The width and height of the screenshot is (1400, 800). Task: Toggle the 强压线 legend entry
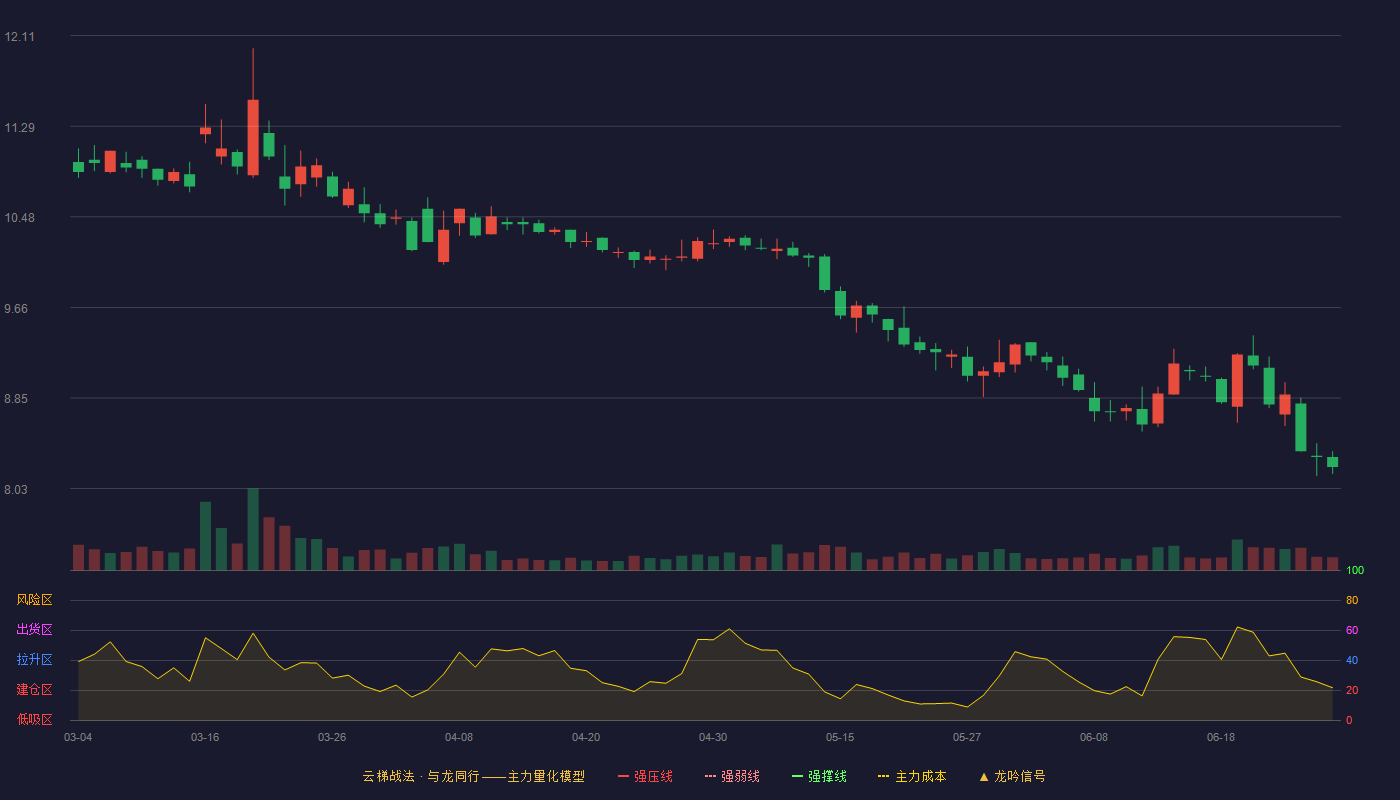[x=645, y=776]
